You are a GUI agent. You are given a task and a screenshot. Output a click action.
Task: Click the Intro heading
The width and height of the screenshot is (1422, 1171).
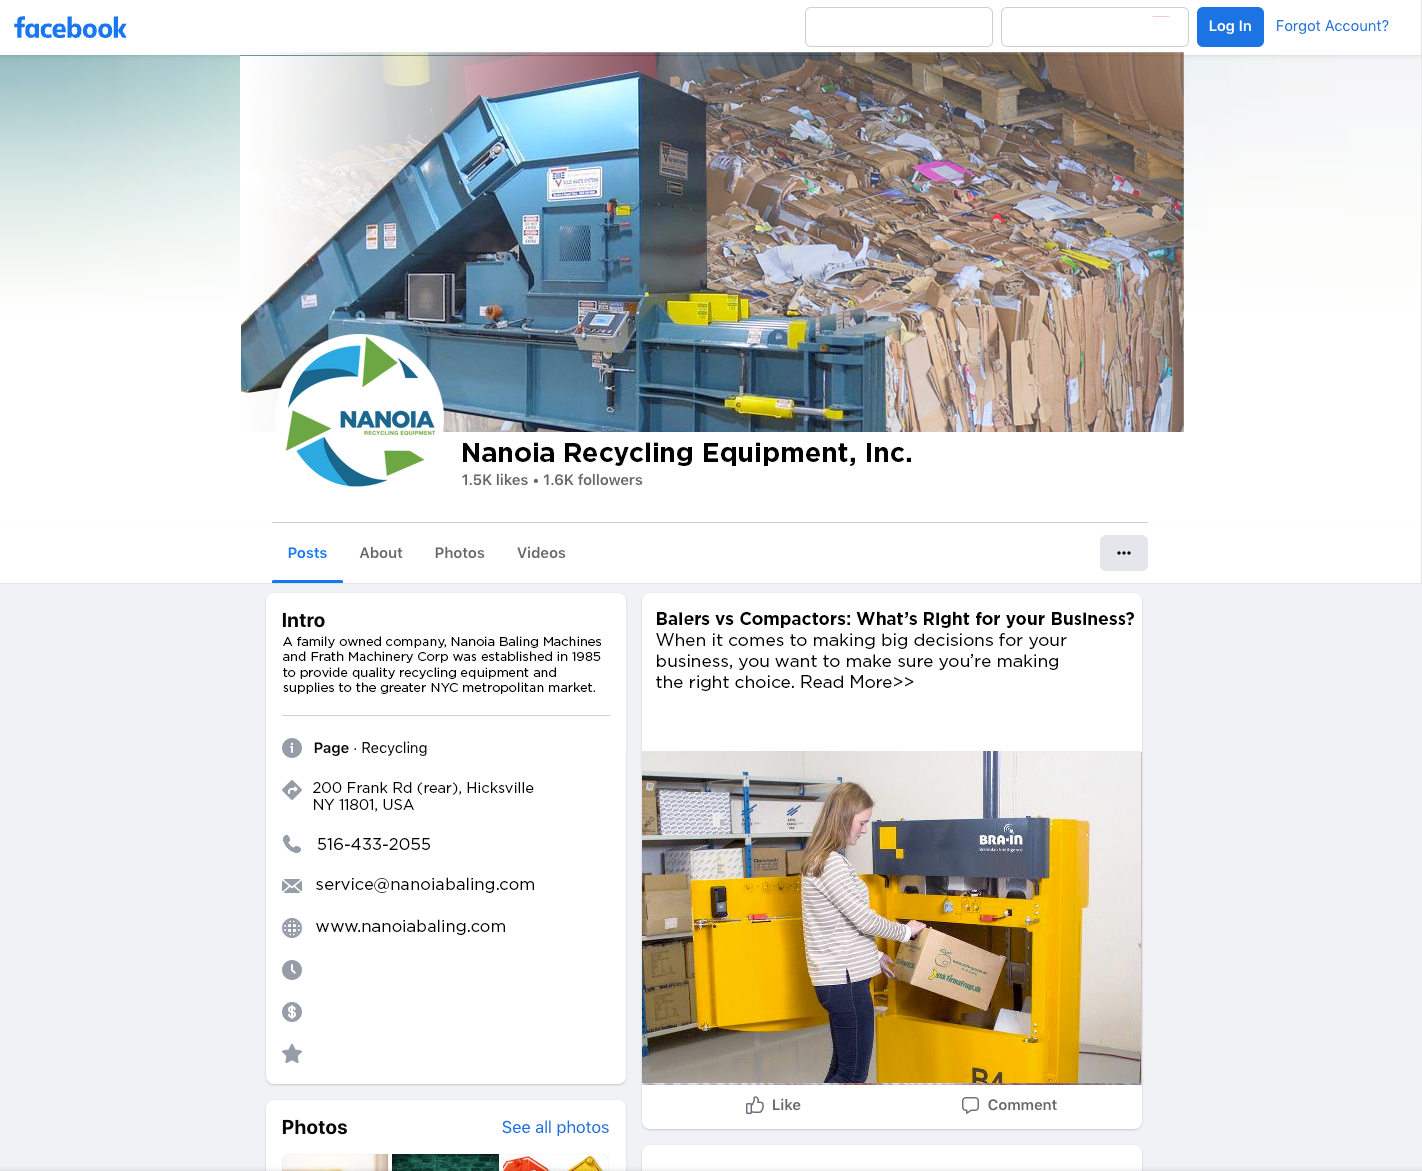pyautogui.click(x=303, y=620)
